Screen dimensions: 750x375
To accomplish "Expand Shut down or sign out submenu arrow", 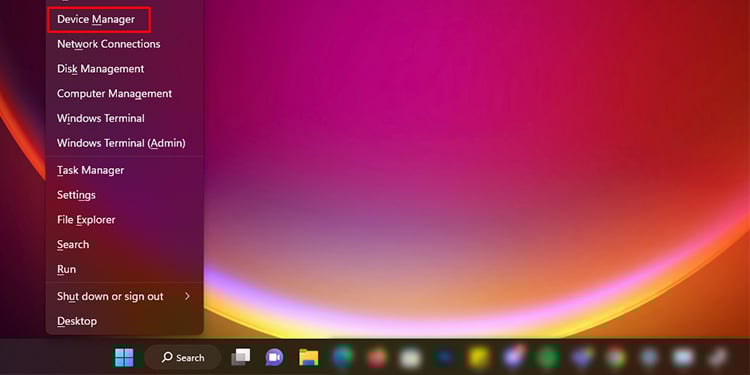I will point(187,297).
